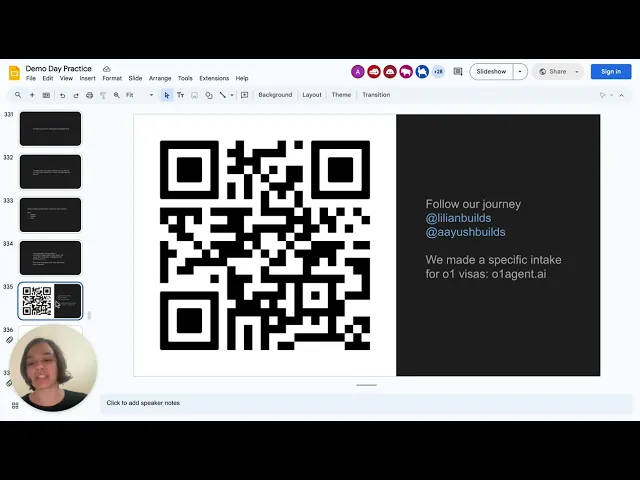Undo the last action

coord(62,95)
